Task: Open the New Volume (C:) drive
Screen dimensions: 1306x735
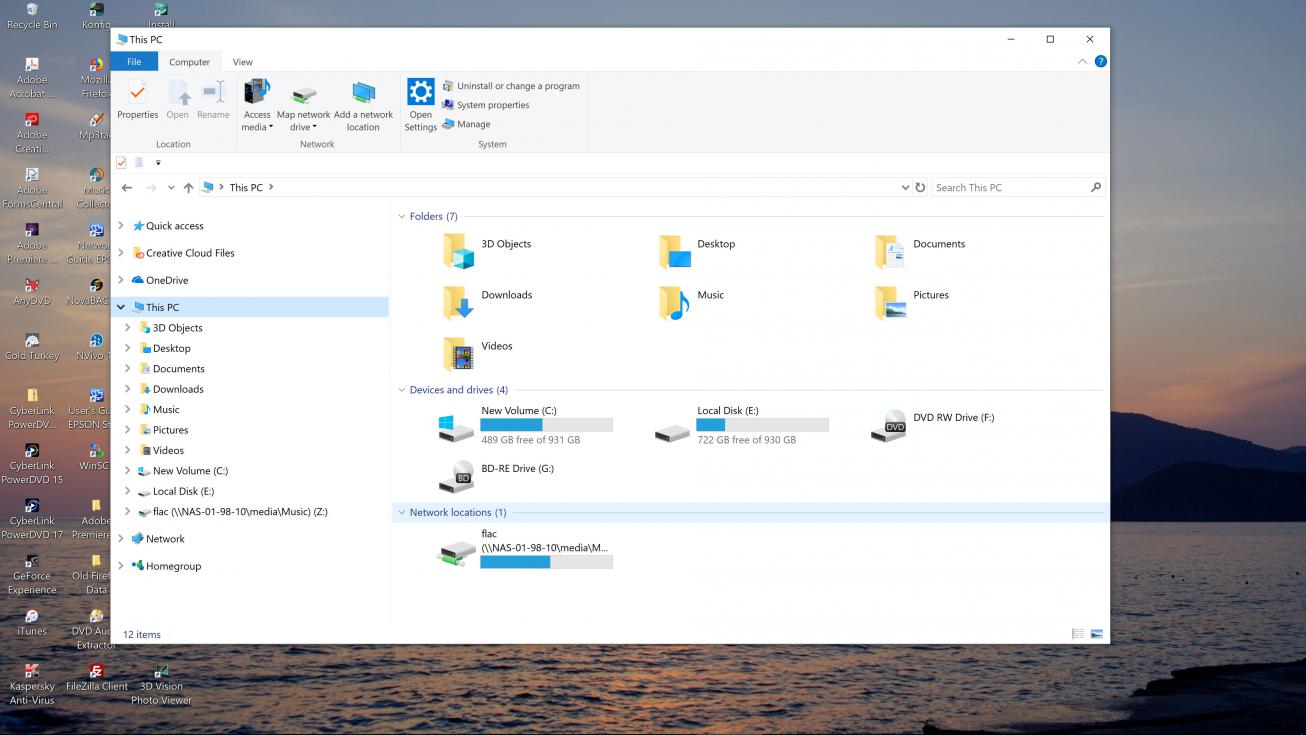Action: coord(457,427)
